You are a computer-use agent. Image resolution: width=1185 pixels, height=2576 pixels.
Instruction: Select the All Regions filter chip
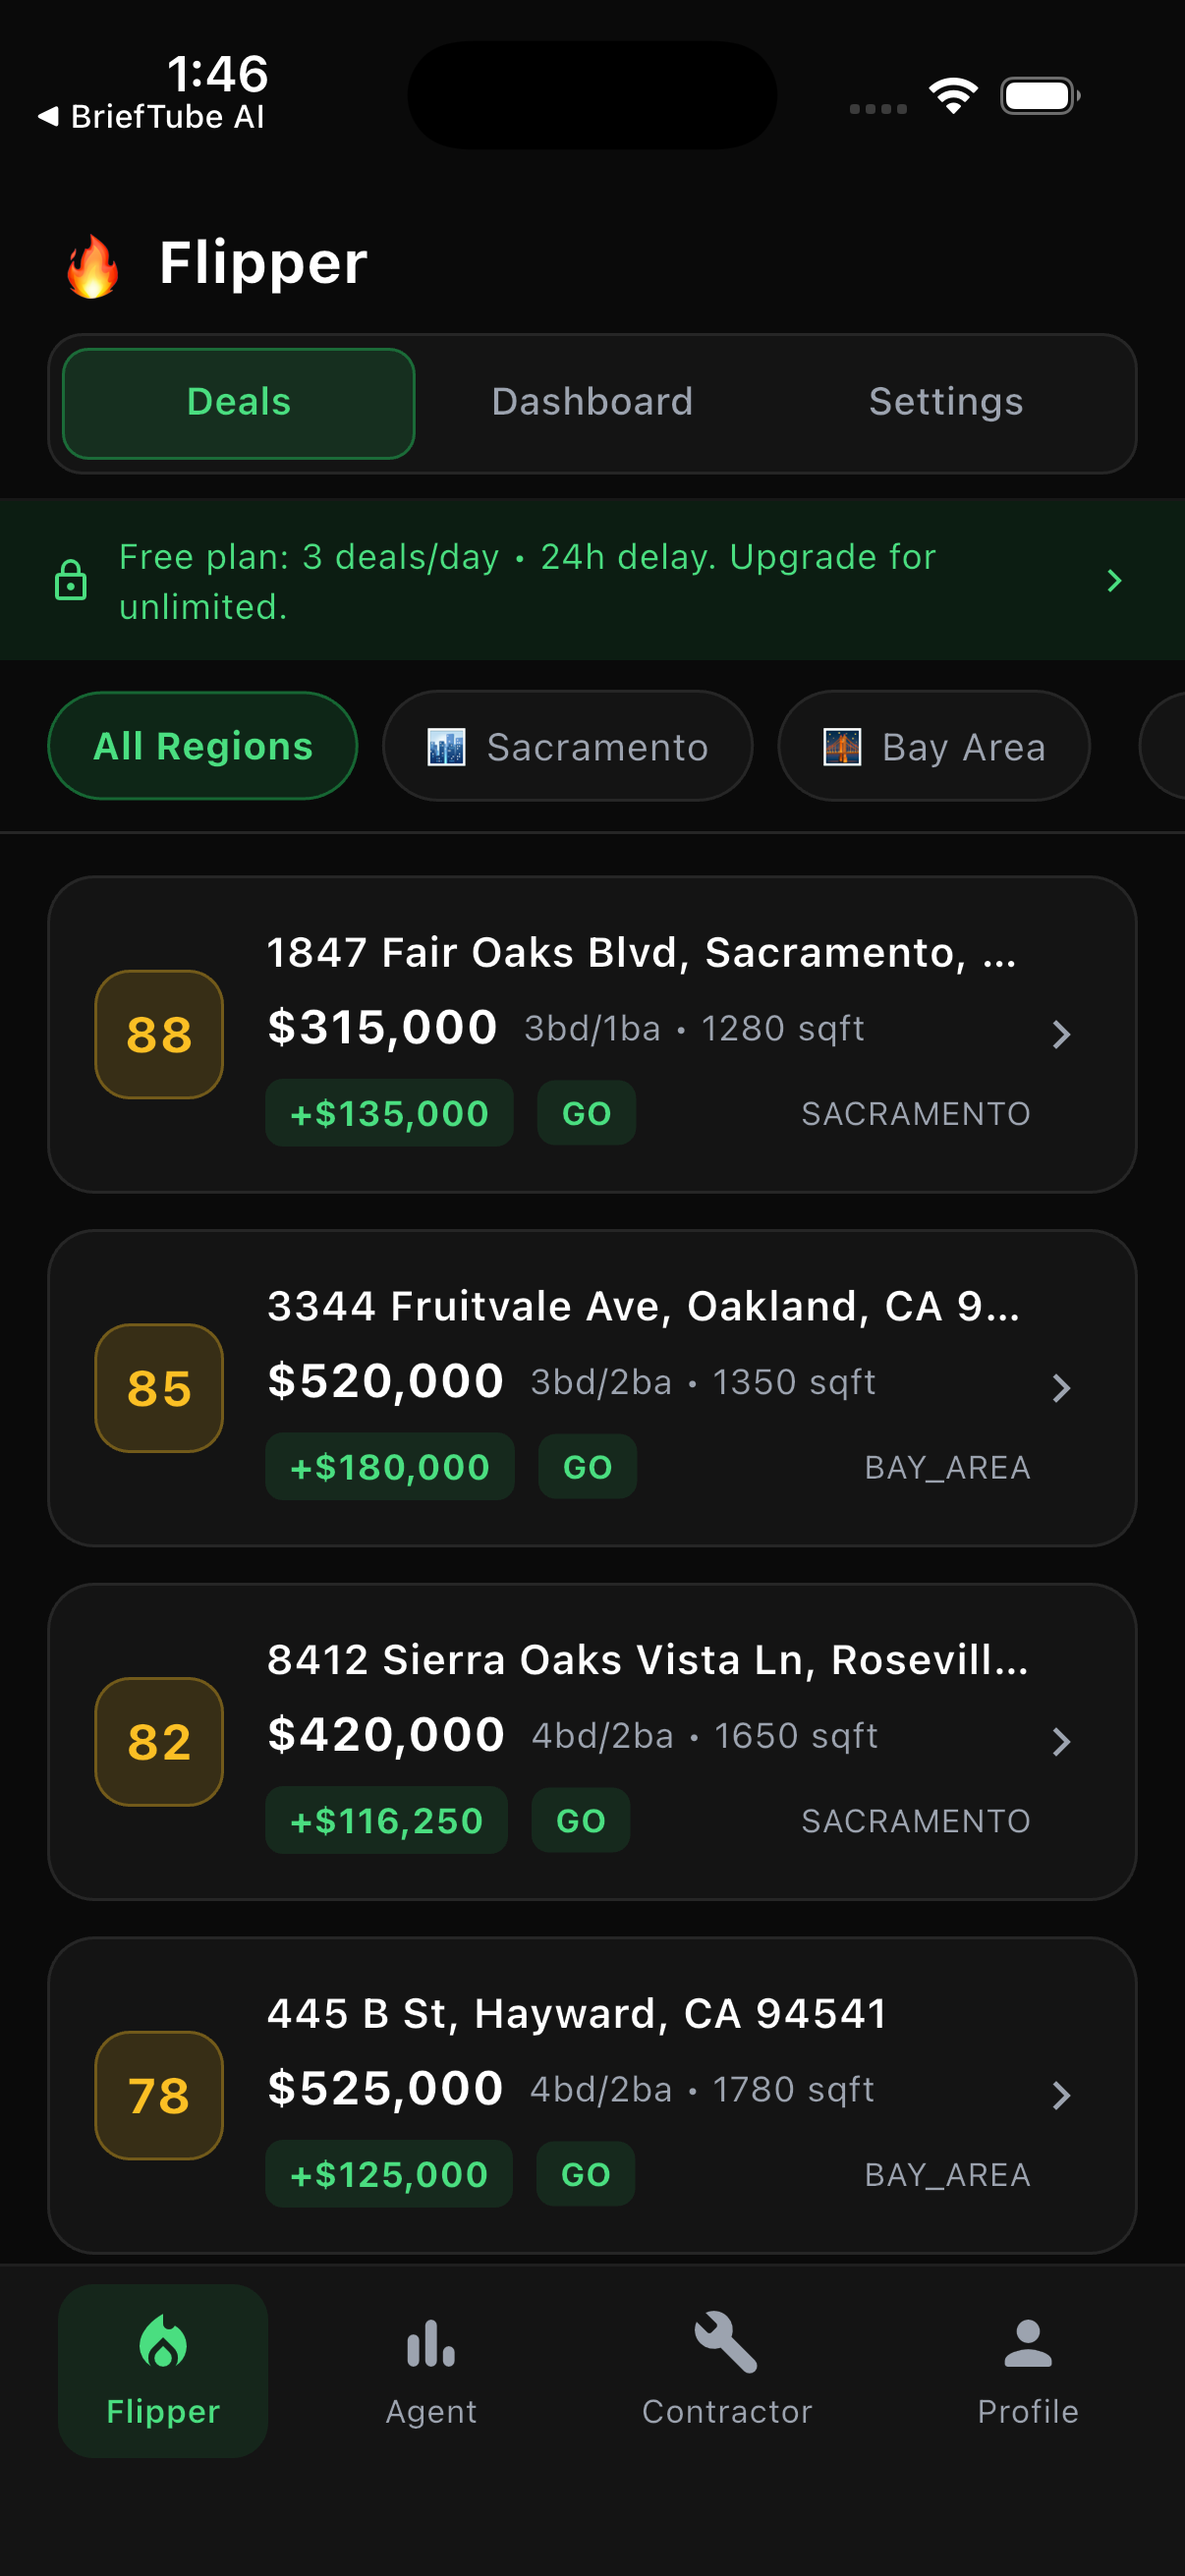[x=203, y=746]
